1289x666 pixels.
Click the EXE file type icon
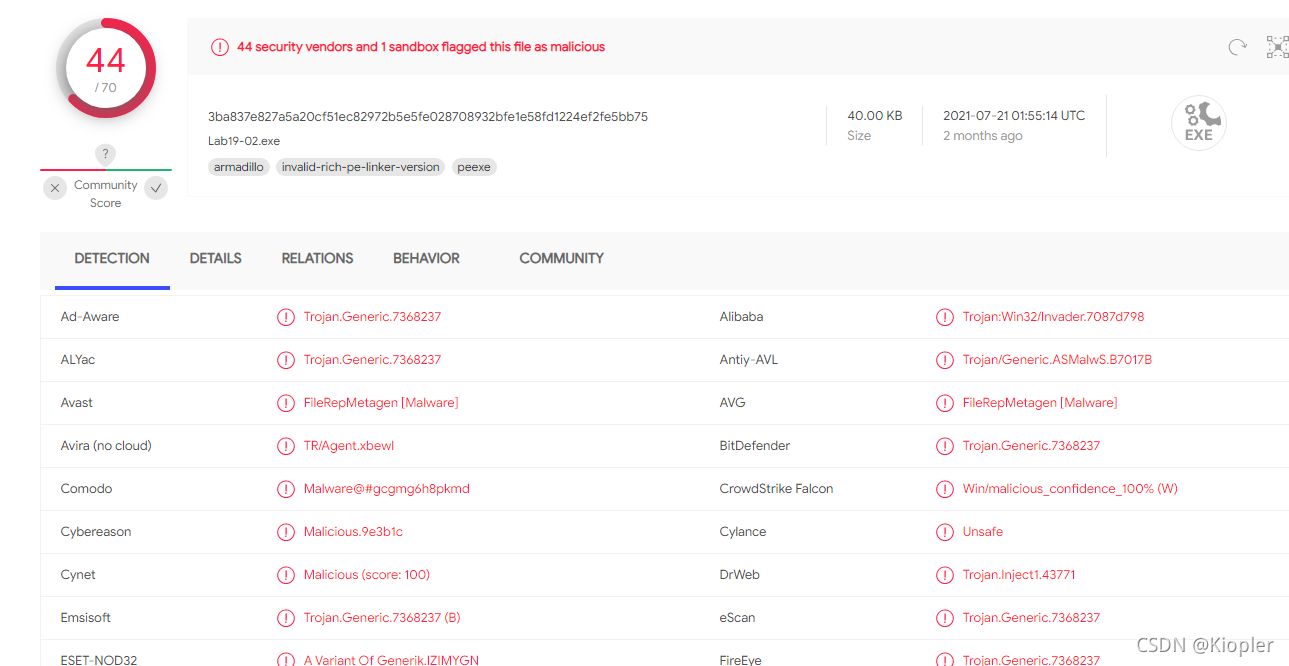tap(1198, 123)
